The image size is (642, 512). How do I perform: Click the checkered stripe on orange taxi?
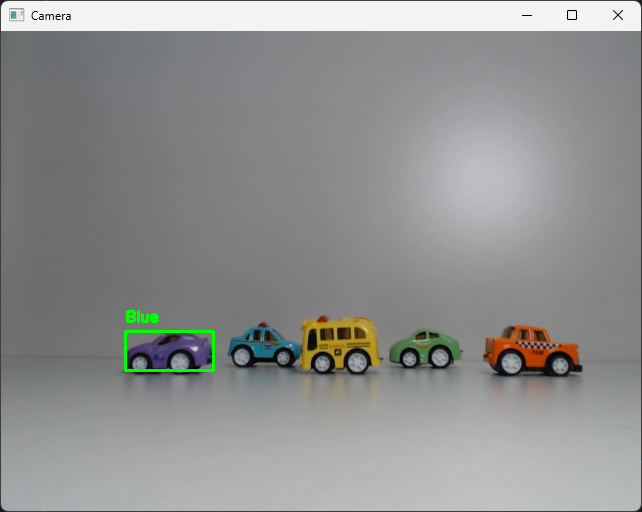[538, 345]
